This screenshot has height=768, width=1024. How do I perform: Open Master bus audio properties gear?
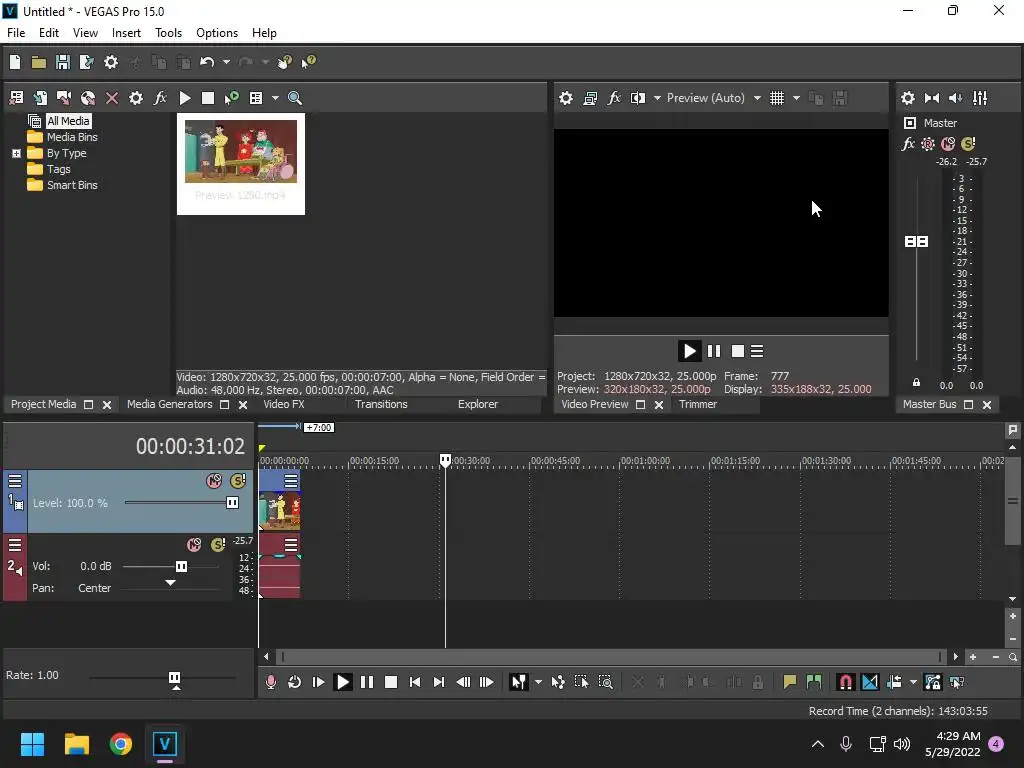(x=908, y=98)
